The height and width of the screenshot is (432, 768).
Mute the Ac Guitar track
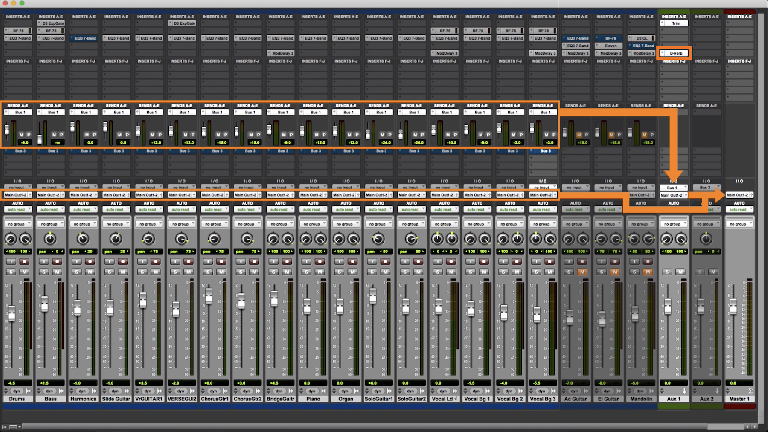pyautogui.click(x=583, y=271)
